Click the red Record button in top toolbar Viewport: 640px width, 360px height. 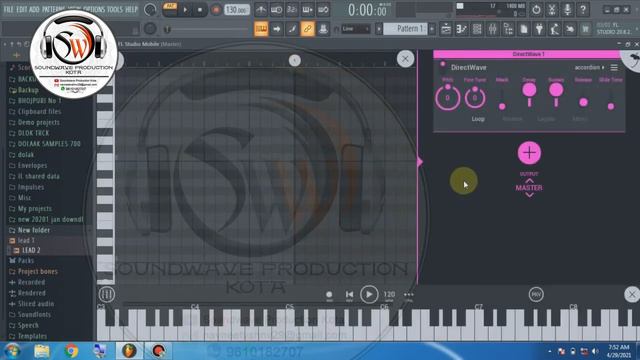point(216,10)
